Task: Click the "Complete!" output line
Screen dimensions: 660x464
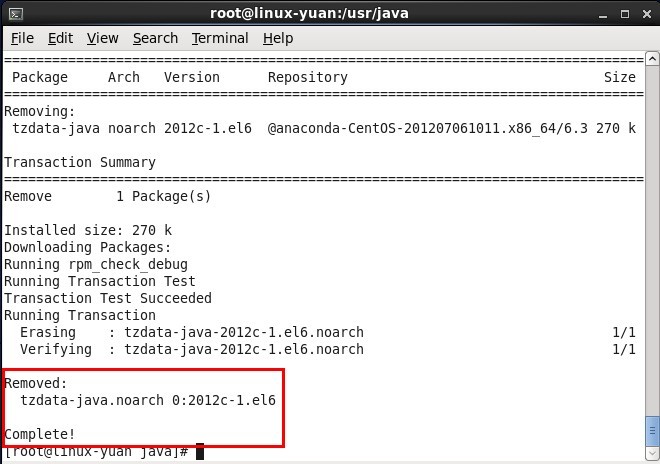Action: point(41,434)
